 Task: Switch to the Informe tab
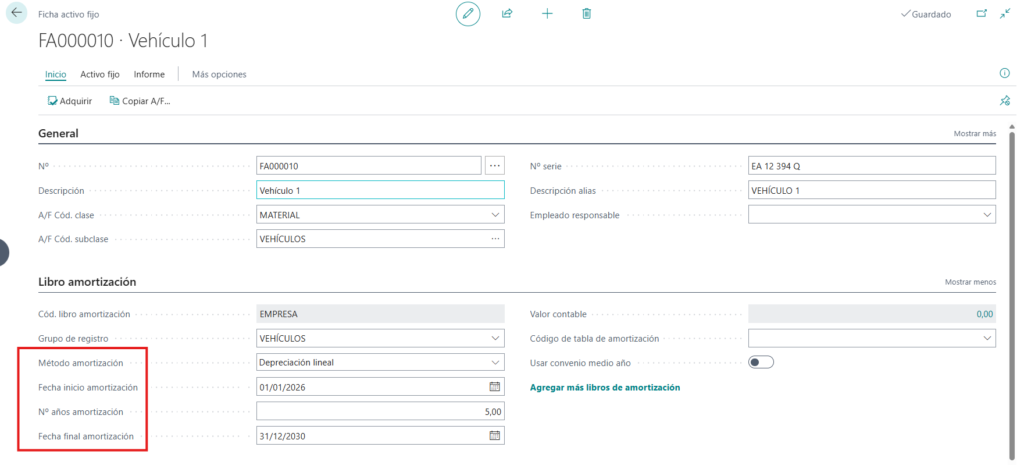(149, 74)
